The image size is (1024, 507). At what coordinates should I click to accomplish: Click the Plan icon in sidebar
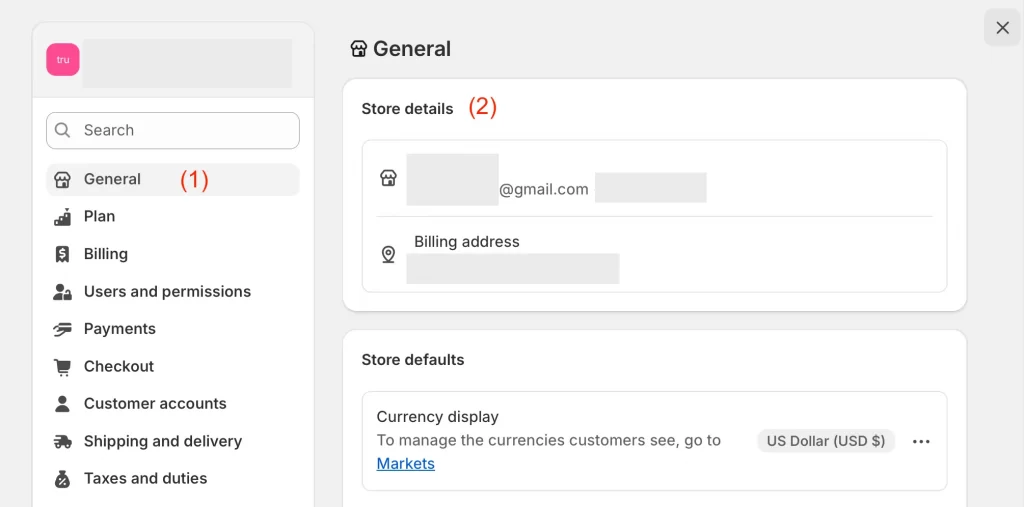[x=62, y=217]
